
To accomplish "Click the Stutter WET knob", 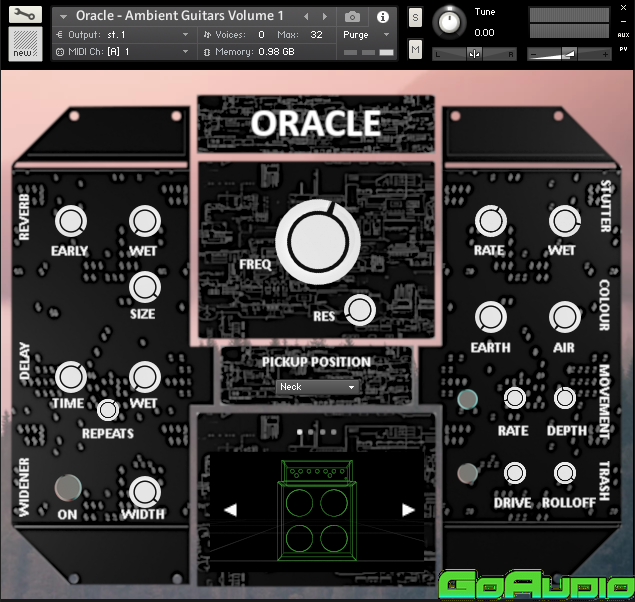I will [565, 221].
